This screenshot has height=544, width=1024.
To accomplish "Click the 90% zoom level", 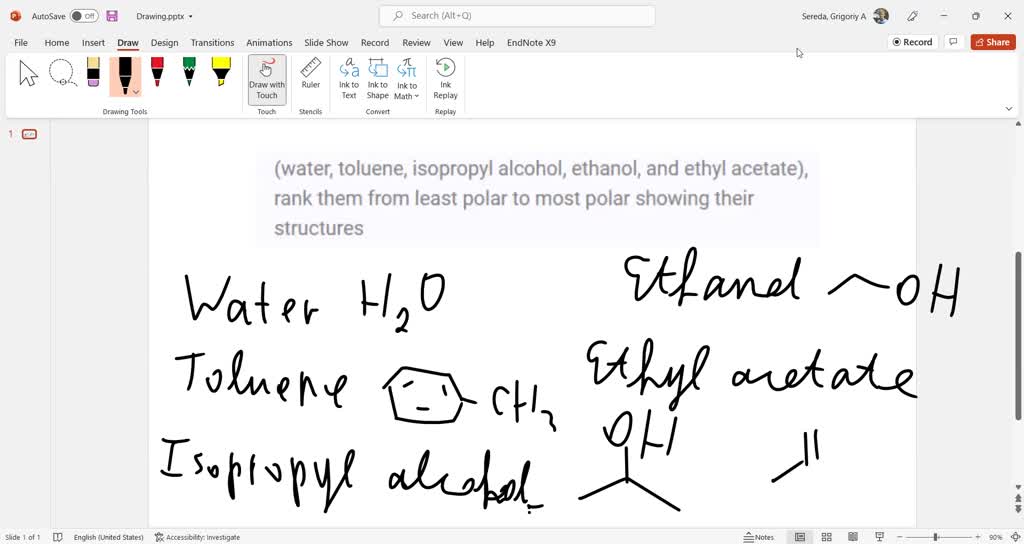I will pos(995,537).
